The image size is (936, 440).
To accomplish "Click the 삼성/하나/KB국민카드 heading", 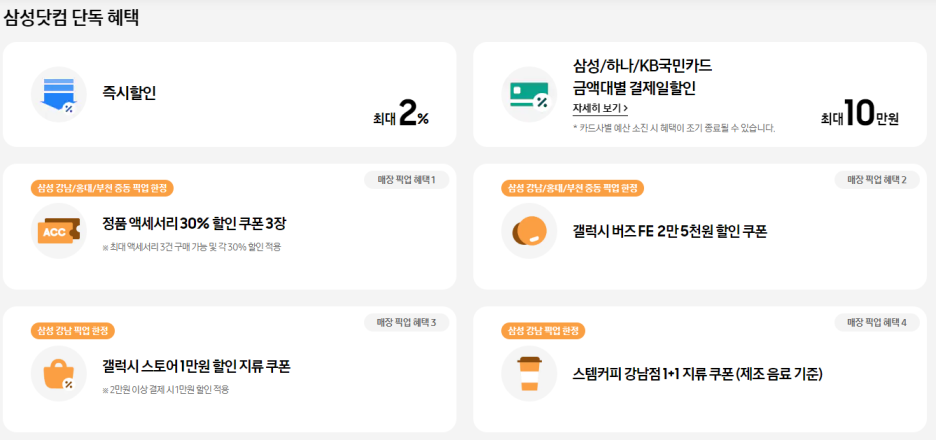I will tap(642, 64).
